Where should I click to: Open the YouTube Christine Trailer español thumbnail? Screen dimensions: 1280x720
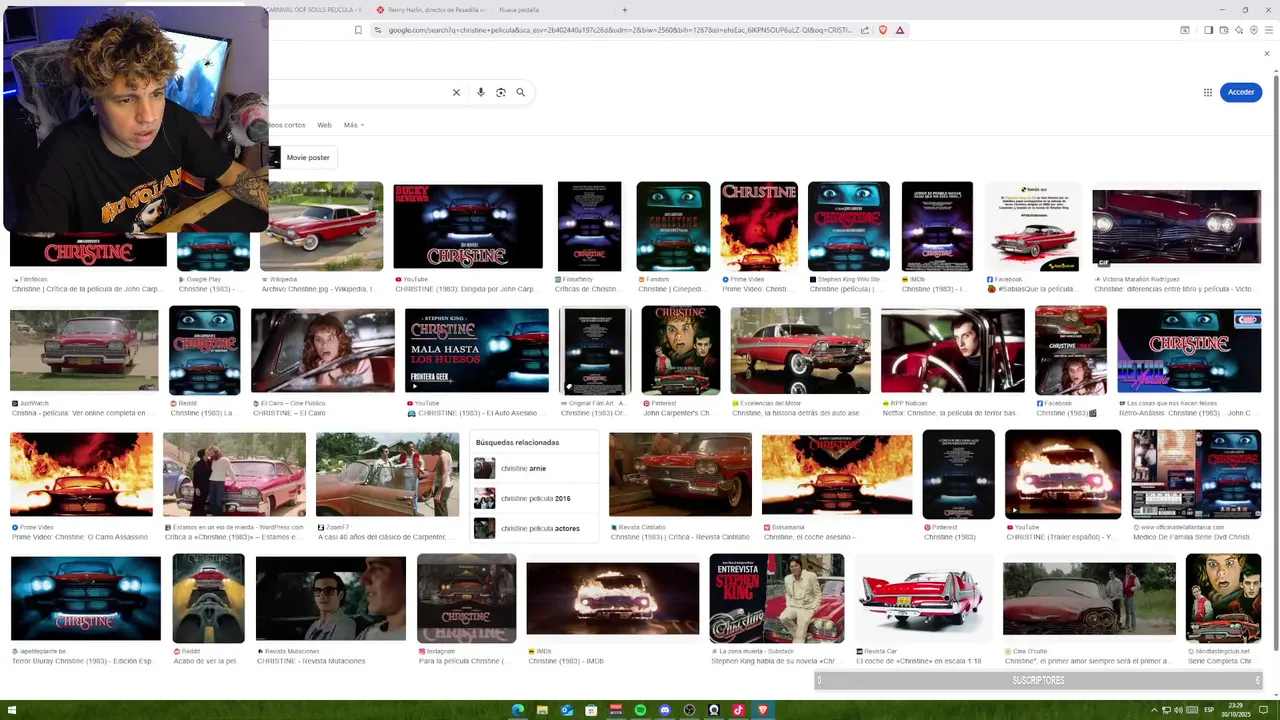point(1063,474)
